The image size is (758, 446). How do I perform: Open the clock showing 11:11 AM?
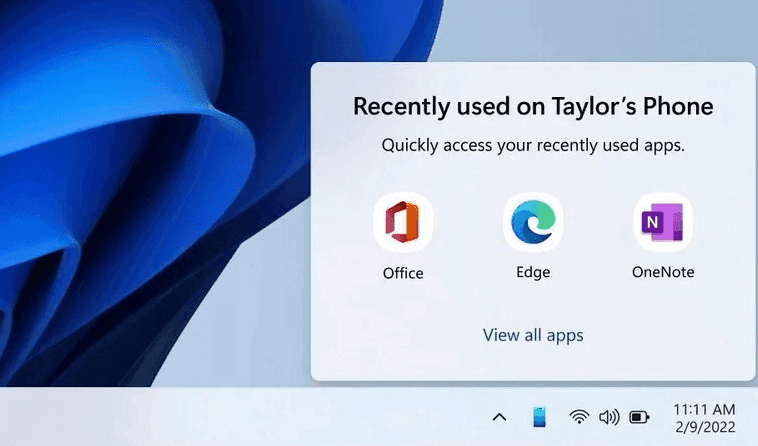pyautogui.click(x=704, y=410)
